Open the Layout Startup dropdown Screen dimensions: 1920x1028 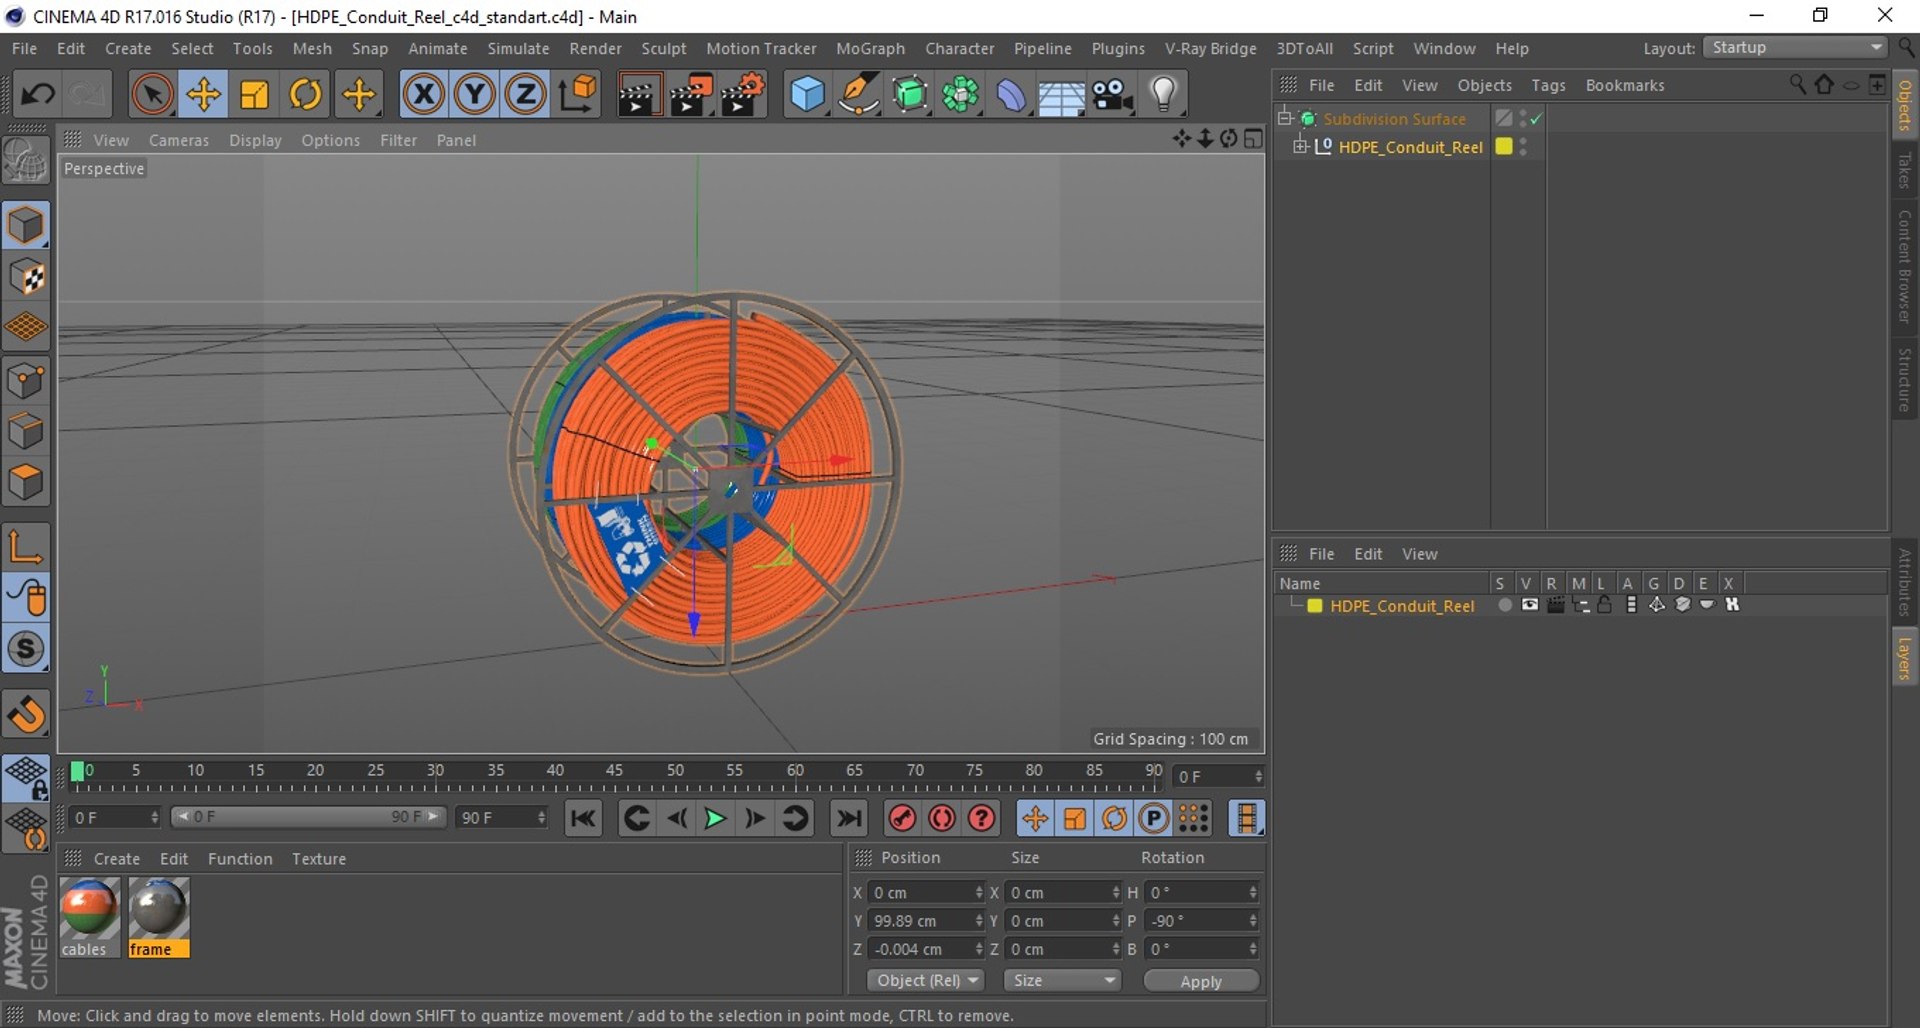click(x=1795, y=48)
